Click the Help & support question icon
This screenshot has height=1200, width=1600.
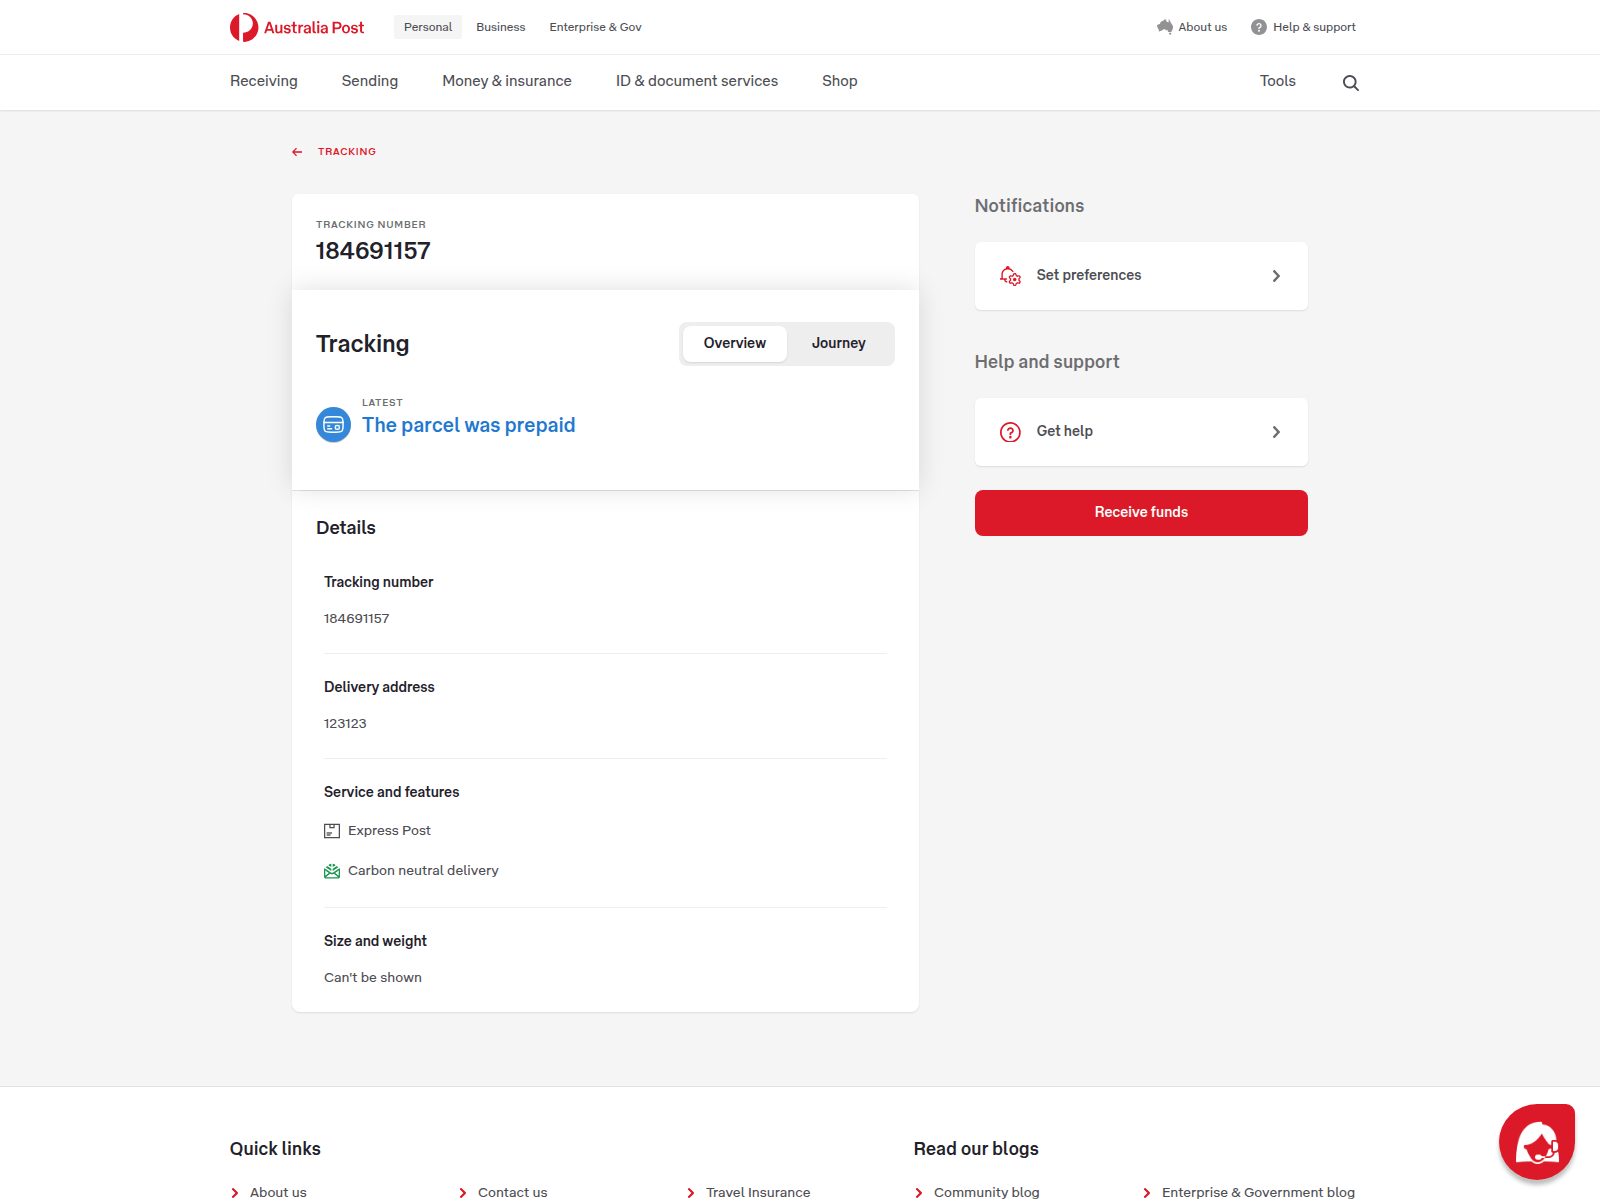tap(1258, 27)
